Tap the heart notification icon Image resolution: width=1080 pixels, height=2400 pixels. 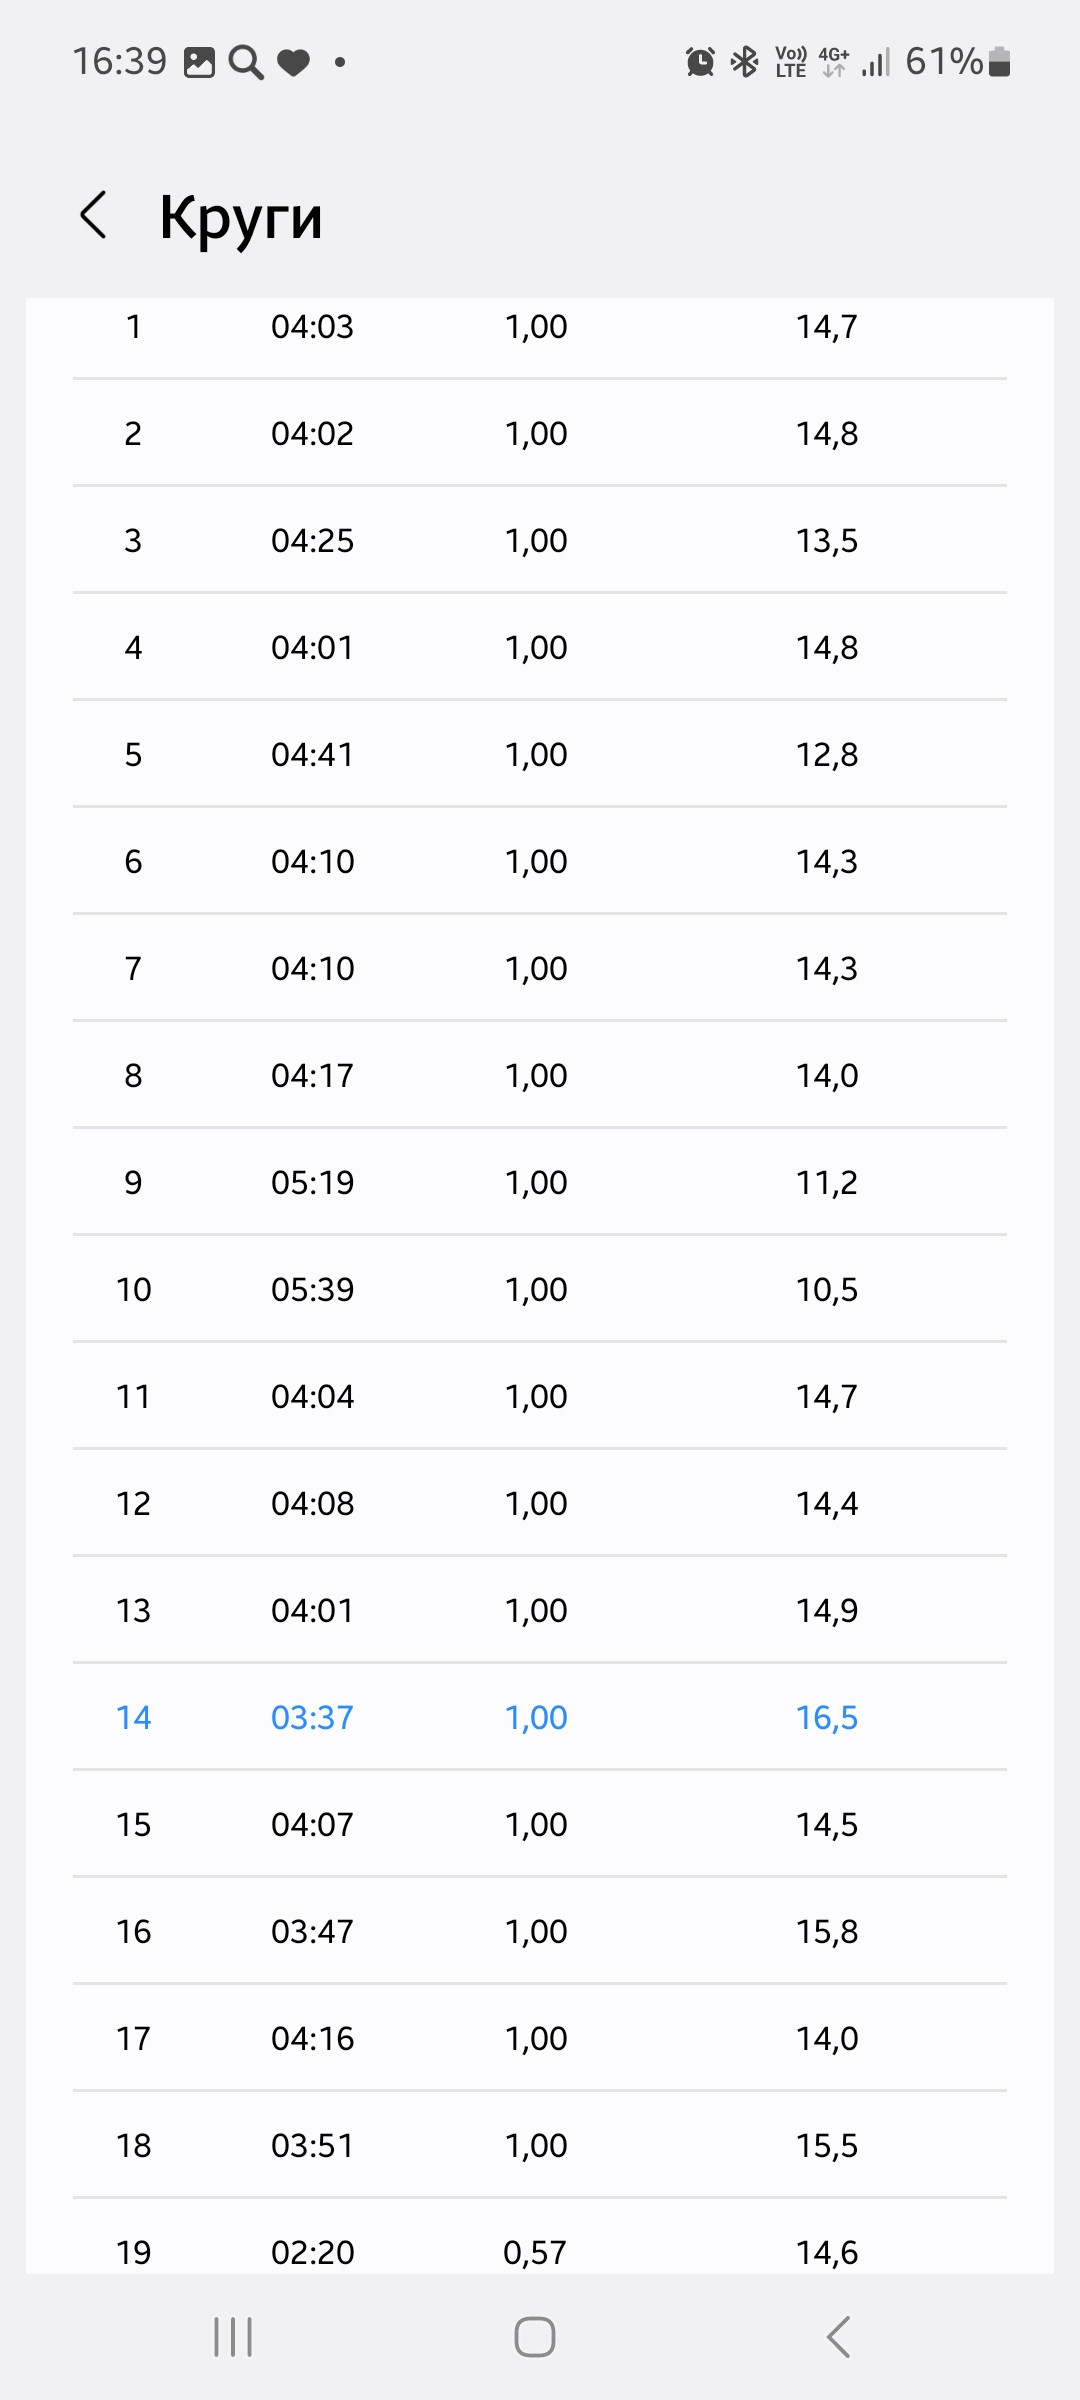293,63
